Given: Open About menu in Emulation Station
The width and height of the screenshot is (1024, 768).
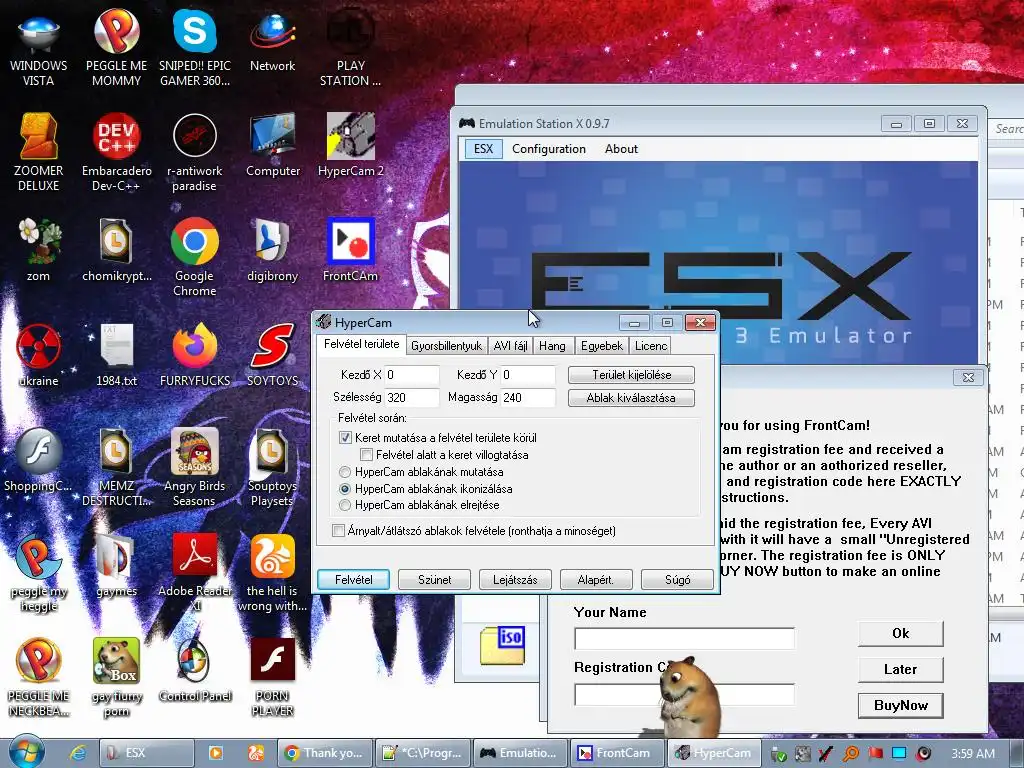Looking at the screenshot, I should point(621,149).
